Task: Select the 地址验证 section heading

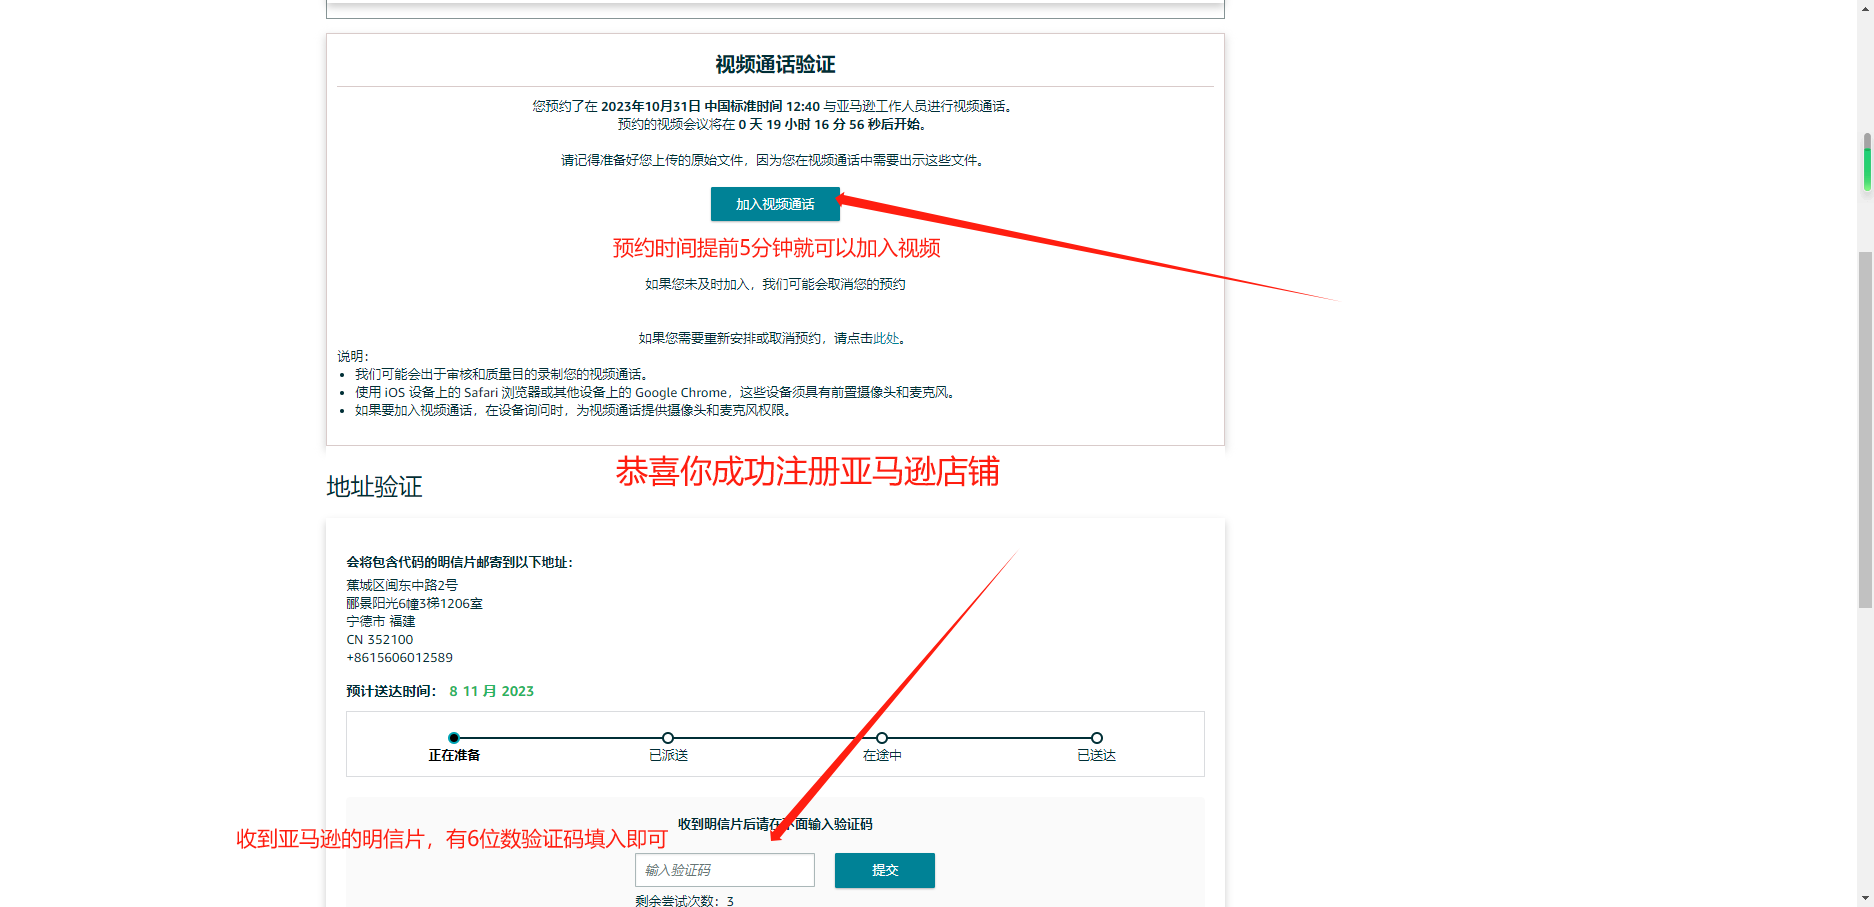Action: (374, 487)
